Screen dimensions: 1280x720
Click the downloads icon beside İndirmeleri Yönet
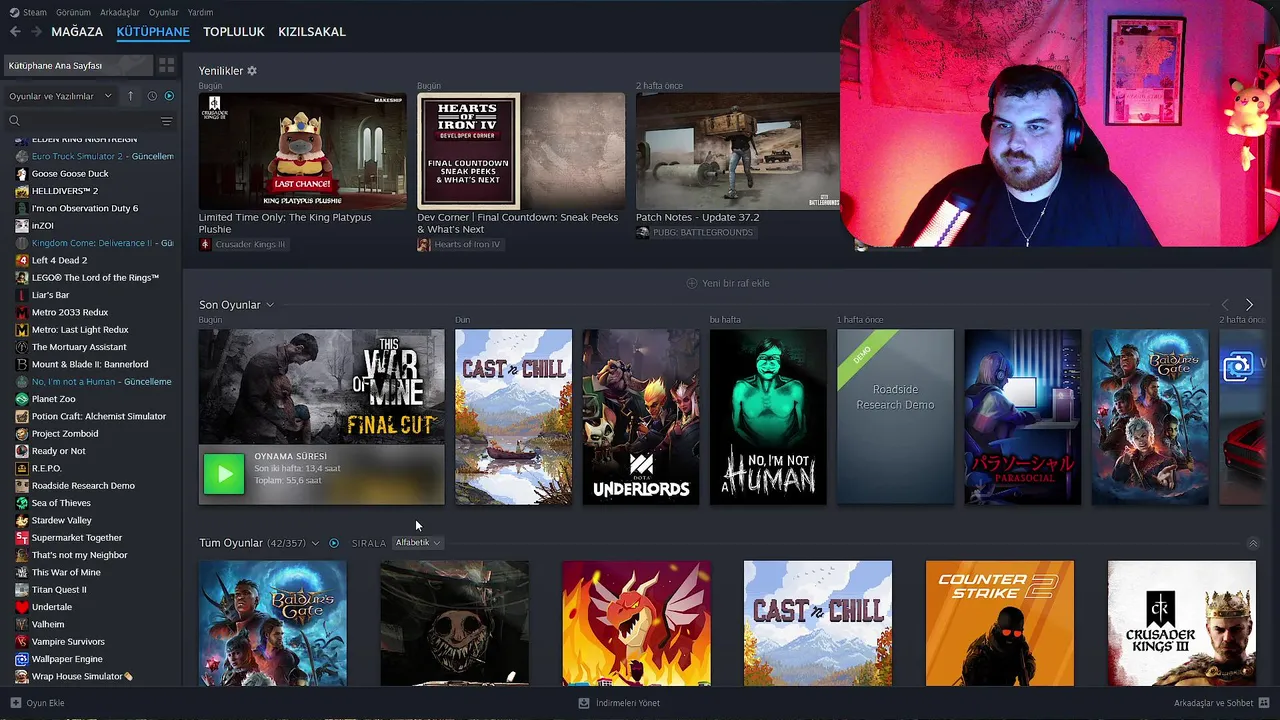[x=584, y=703]
